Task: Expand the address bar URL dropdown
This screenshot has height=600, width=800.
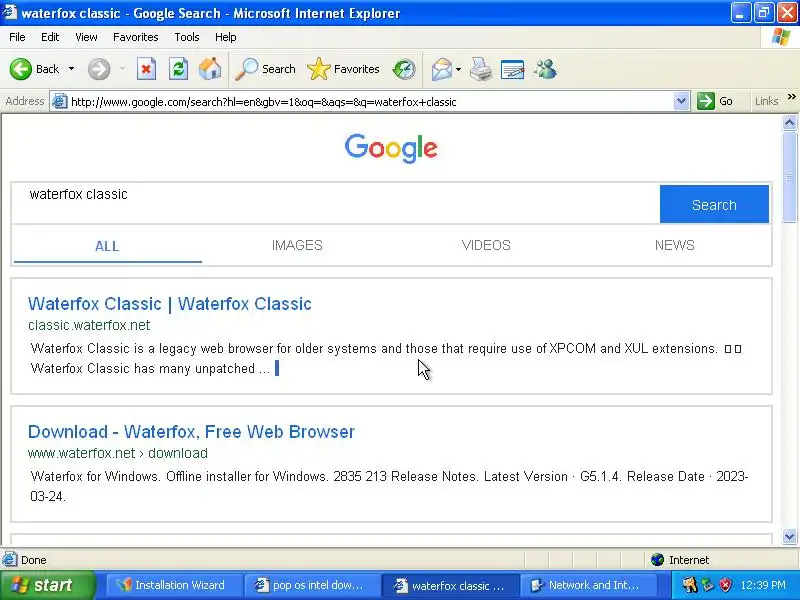Action: point(681,101)
